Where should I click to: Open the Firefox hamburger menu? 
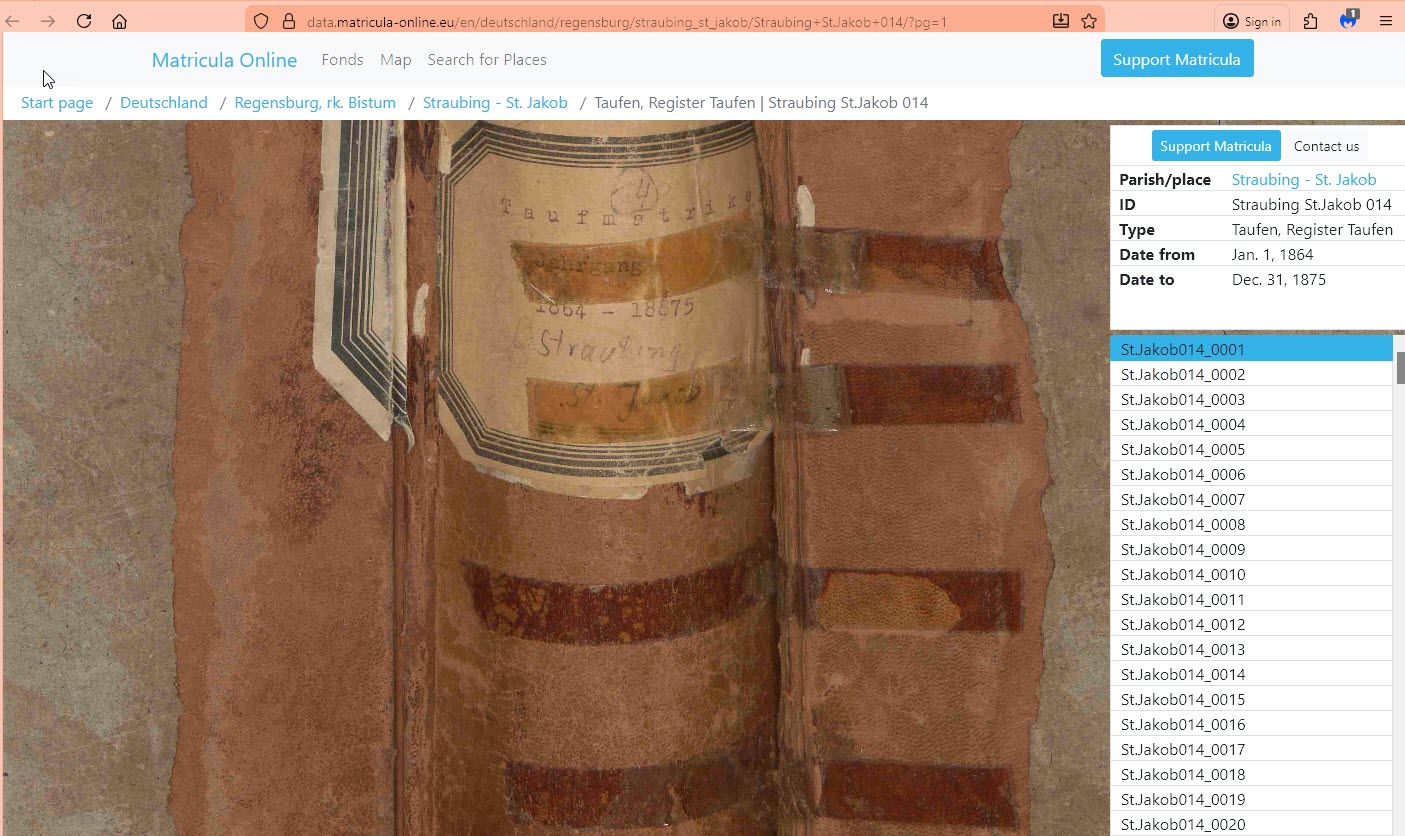coord(1385,21)
